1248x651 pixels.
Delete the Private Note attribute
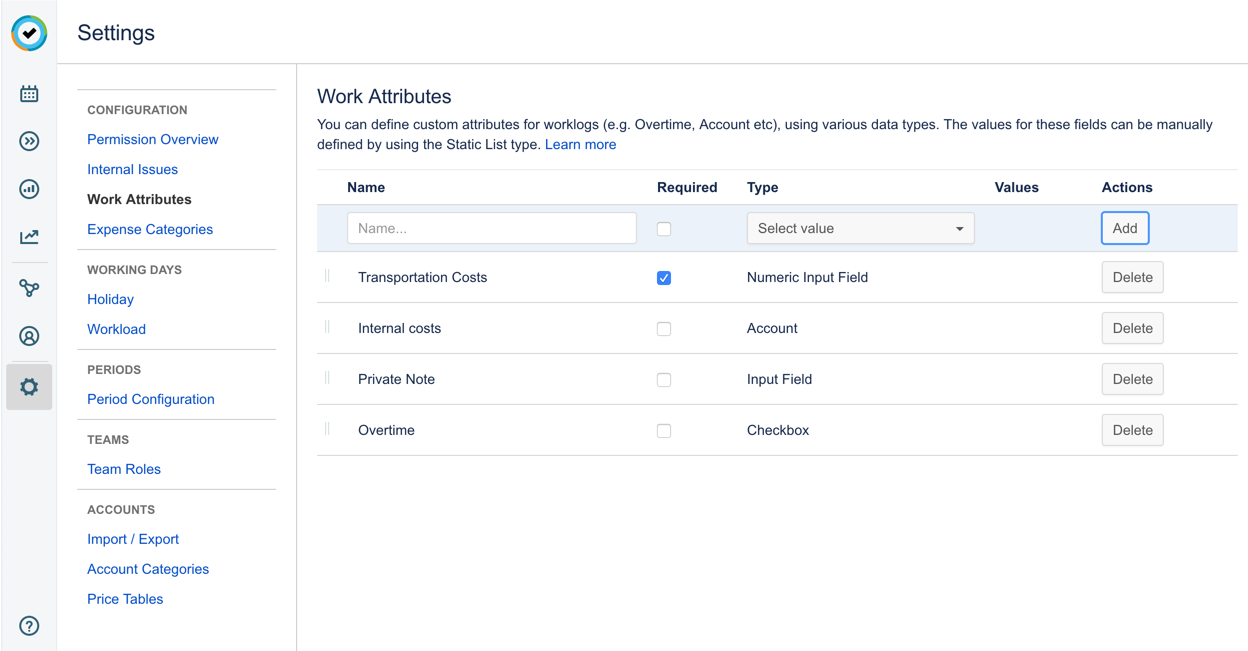click(x=1132, y=379)
